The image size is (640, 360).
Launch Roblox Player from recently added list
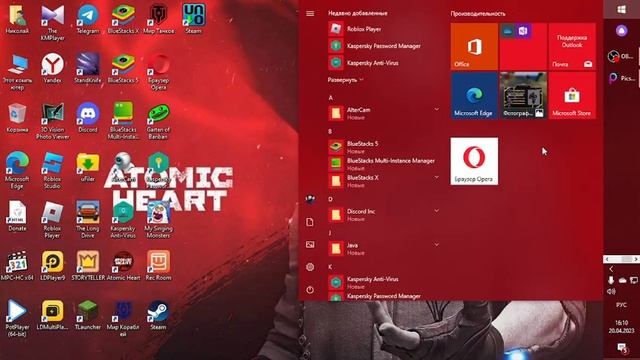pos(384,29)
